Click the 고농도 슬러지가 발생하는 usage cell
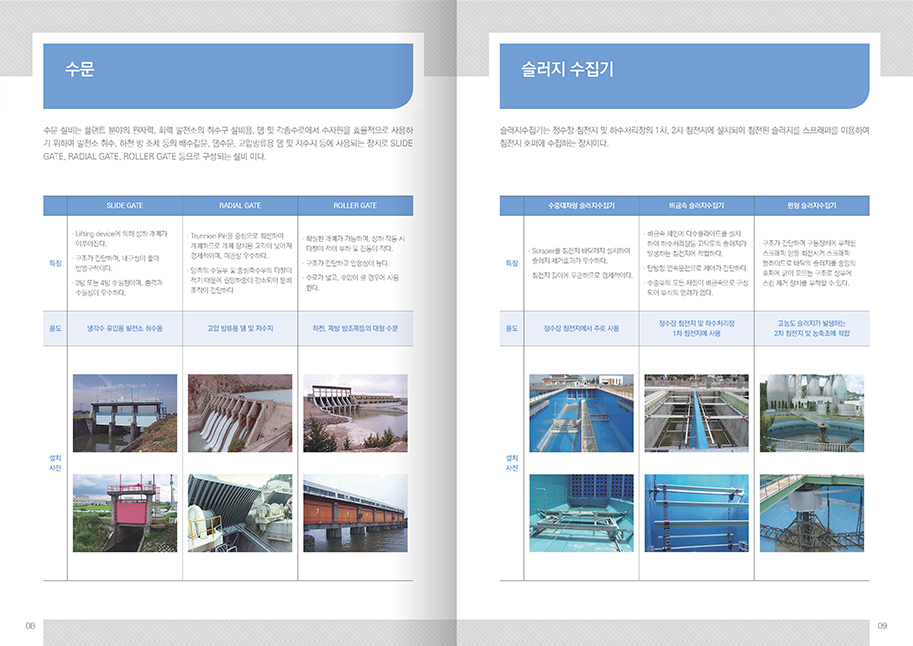913x646 pixels. coord(811,323)
